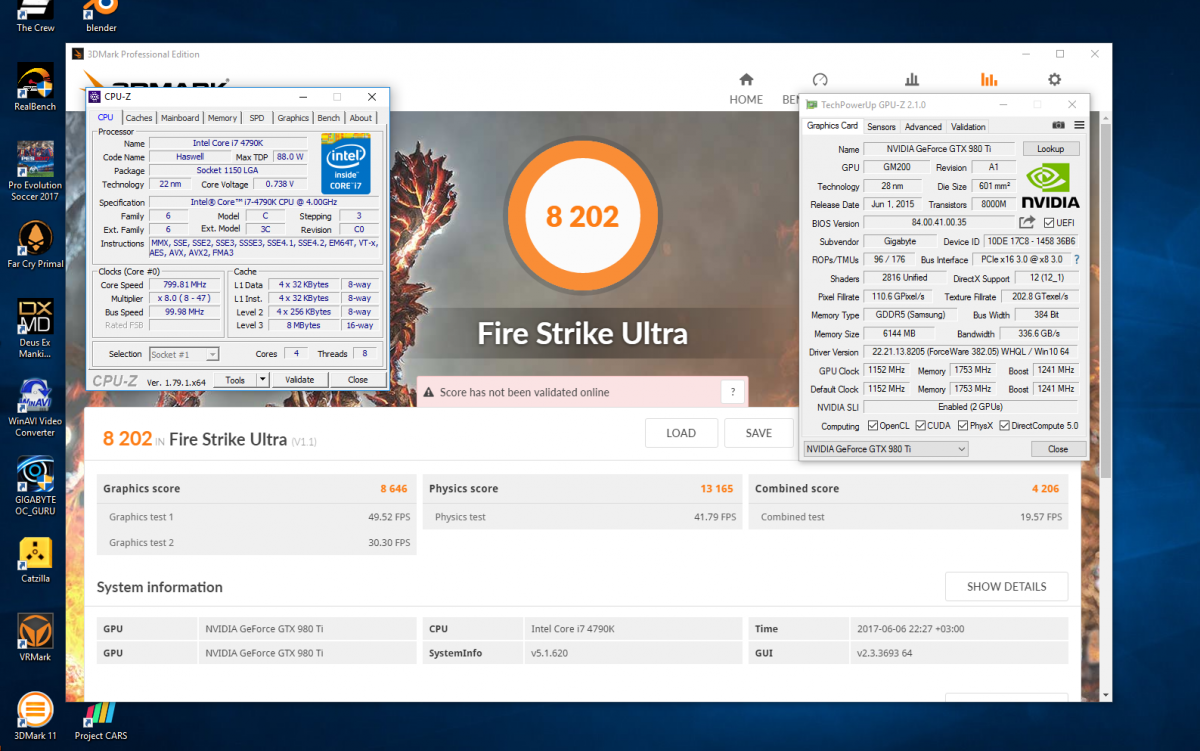
Task: Open RealBench desktop icon
Action: click(x=35, y=87)
